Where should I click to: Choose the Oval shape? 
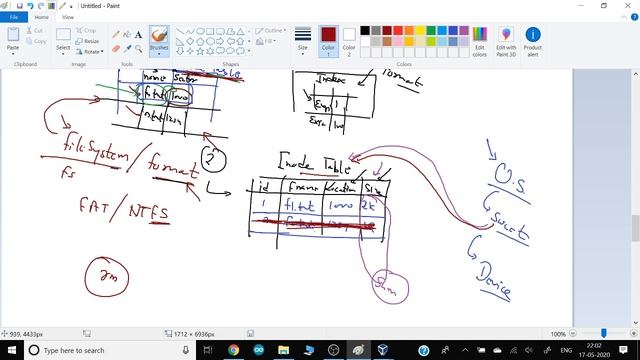click(200, 31)
